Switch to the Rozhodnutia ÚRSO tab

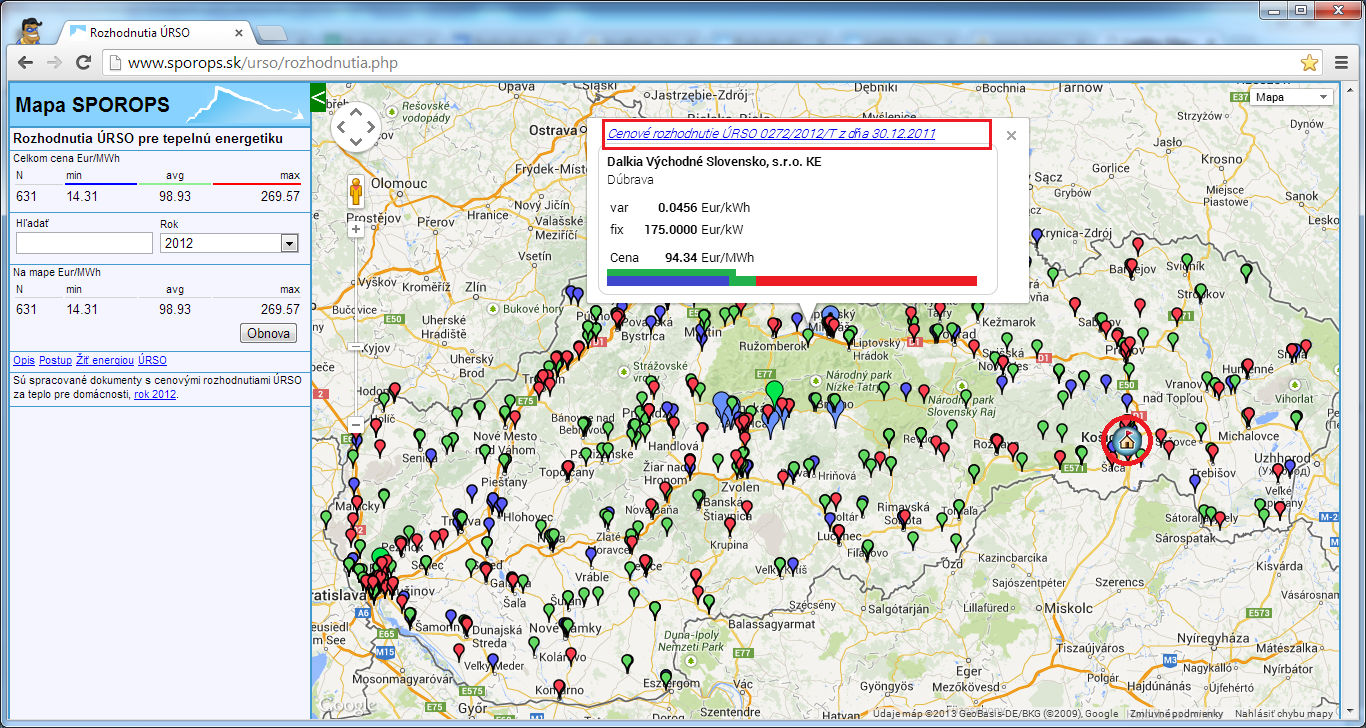tap(155, 32)
